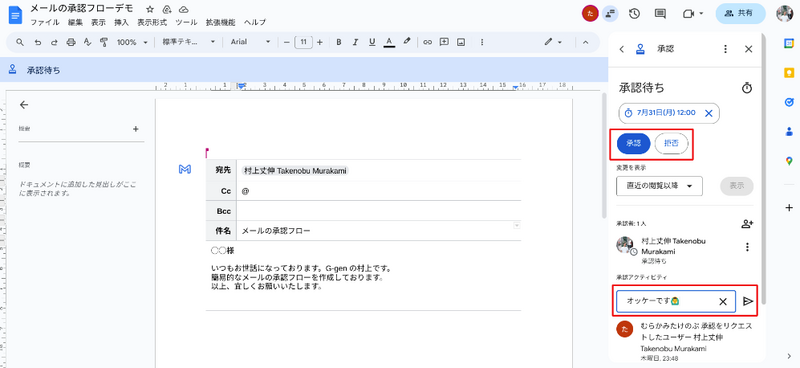Close the 承認 side panel

pos(748,49)
